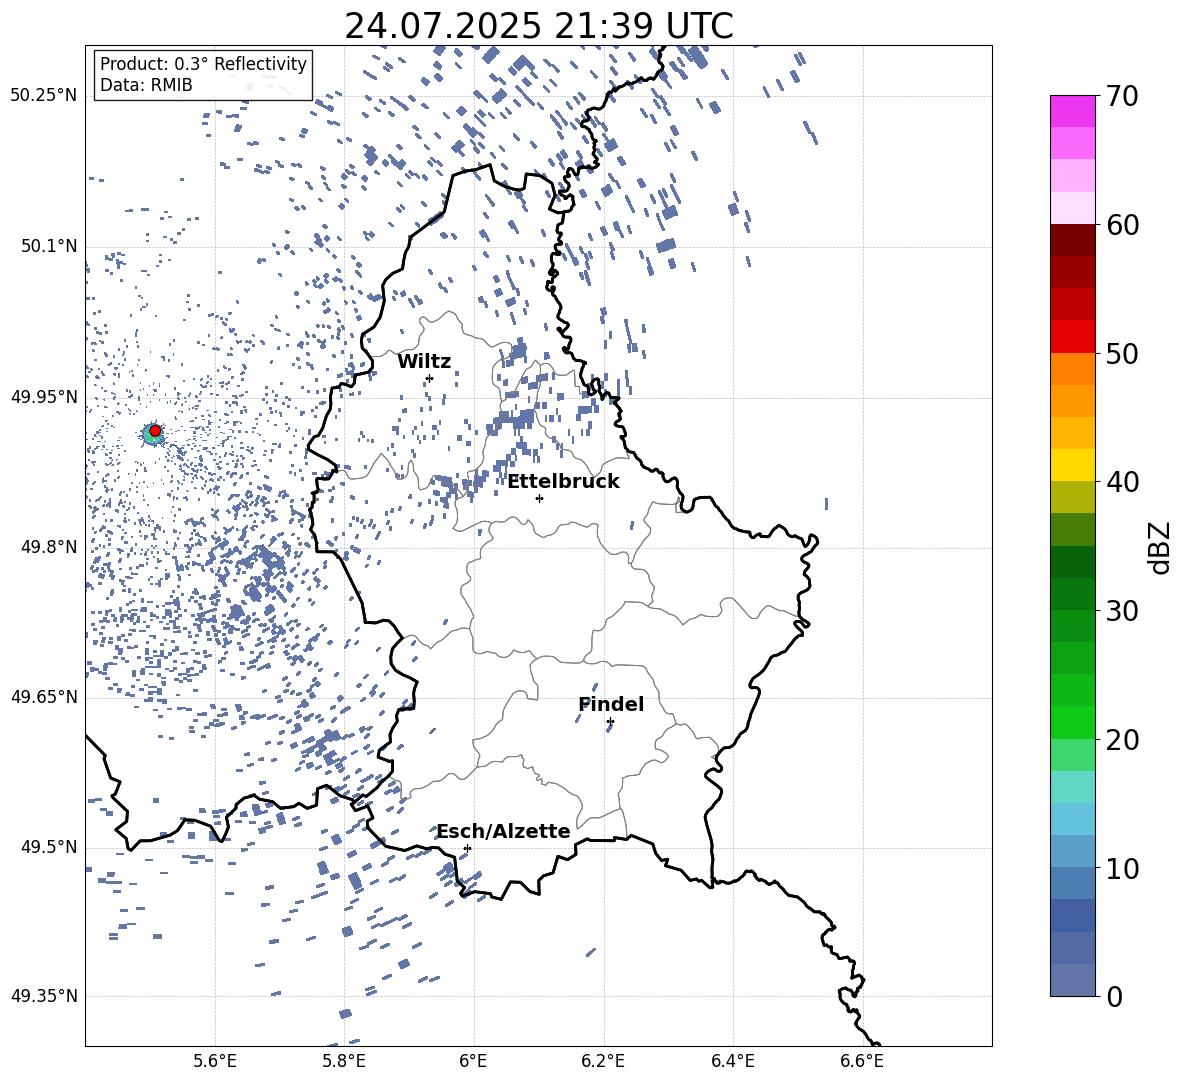The height and width of the screenshot is (1081, 1184).
Task: Pick the olive colorbar swatch below 40
Action: (1073, 497)
